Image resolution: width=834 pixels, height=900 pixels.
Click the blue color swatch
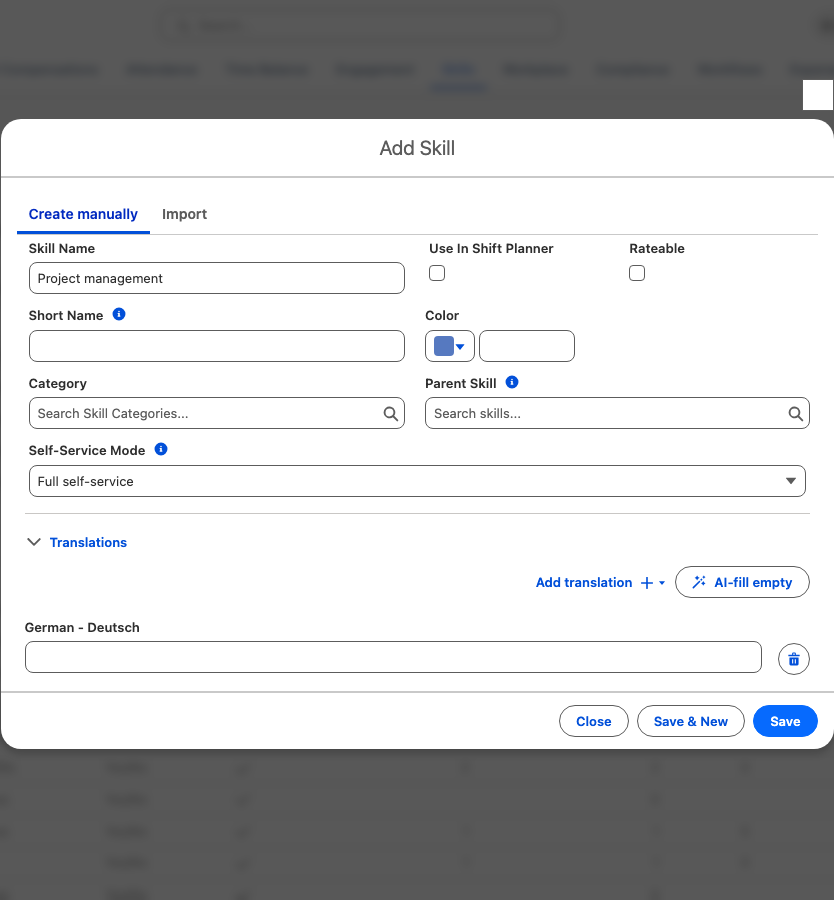(x=444, y=346)
